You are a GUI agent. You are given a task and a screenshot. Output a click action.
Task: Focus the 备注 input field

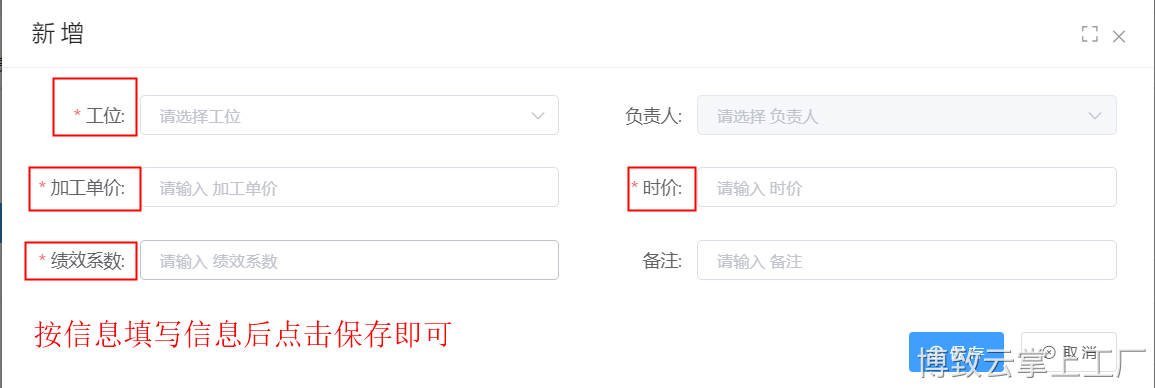tap(907, 260)
